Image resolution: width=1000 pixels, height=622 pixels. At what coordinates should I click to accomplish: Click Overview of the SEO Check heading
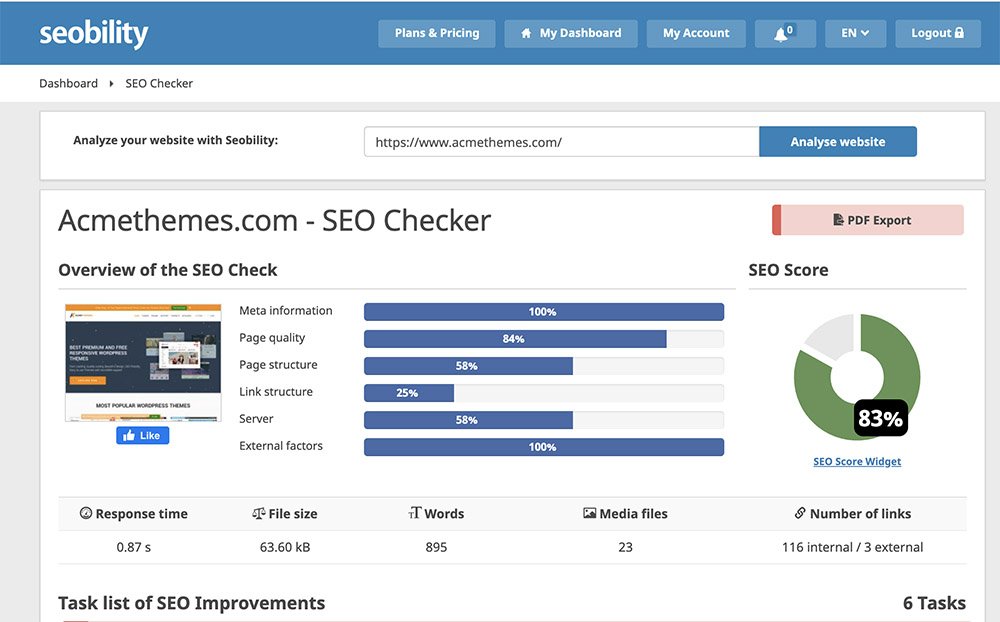168,270
